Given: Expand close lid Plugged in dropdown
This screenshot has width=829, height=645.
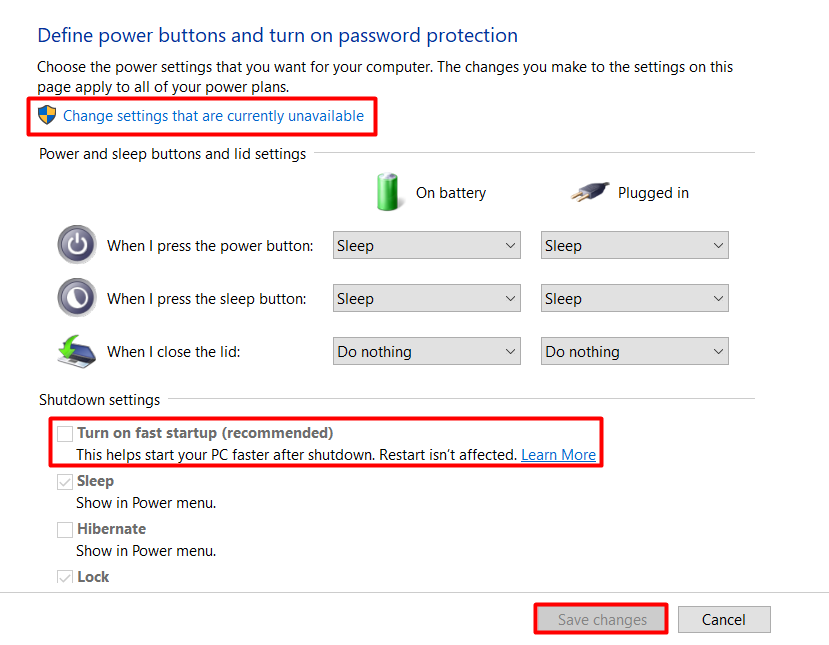Looking at the screenshot, I should [634, 351].
